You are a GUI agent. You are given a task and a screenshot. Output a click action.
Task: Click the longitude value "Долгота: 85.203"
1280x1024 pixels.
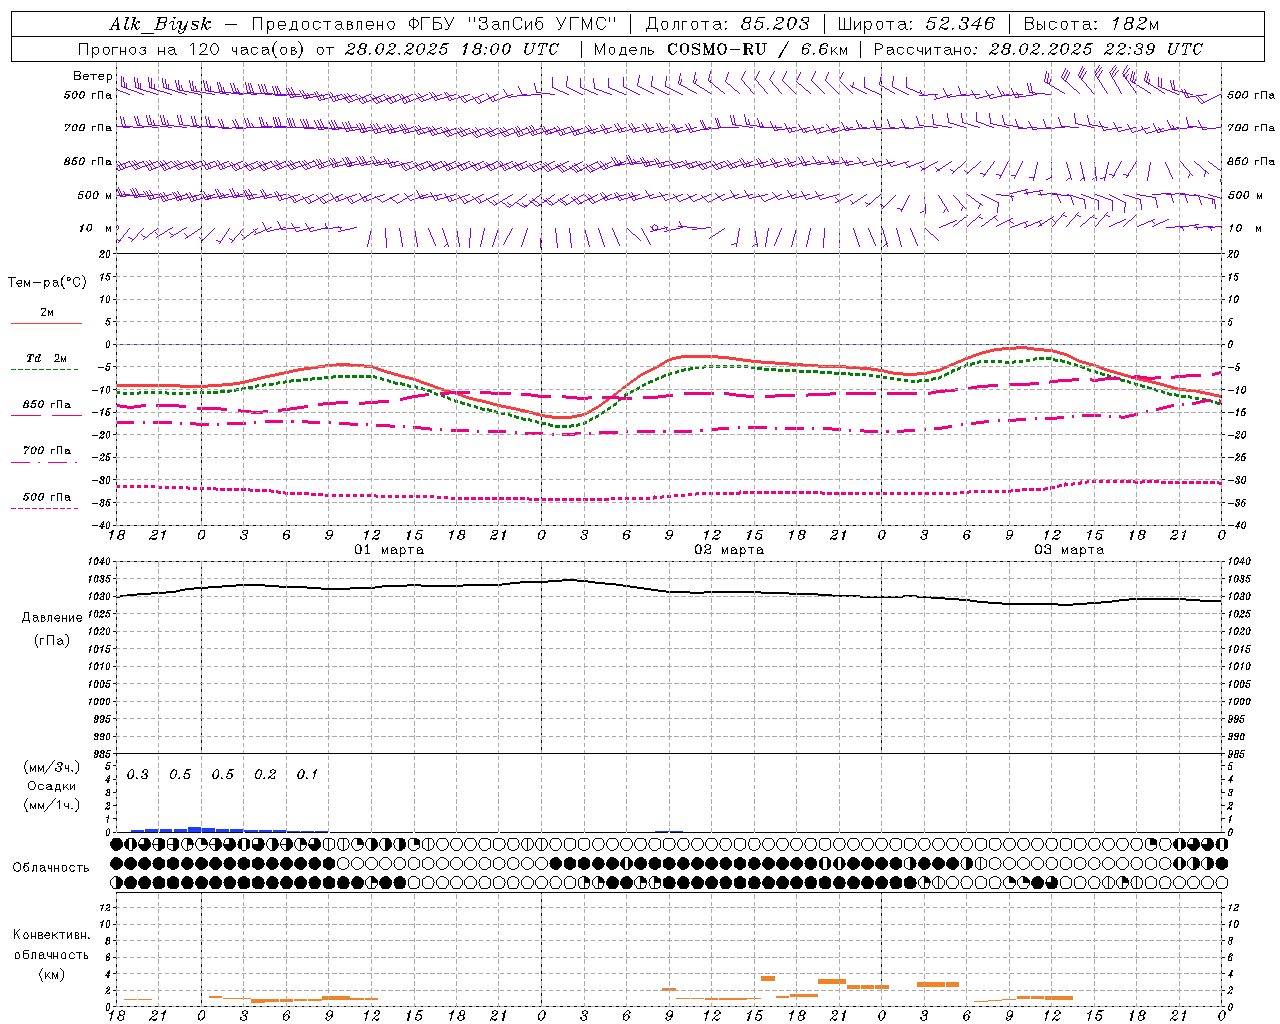click(x=727, y=25)
